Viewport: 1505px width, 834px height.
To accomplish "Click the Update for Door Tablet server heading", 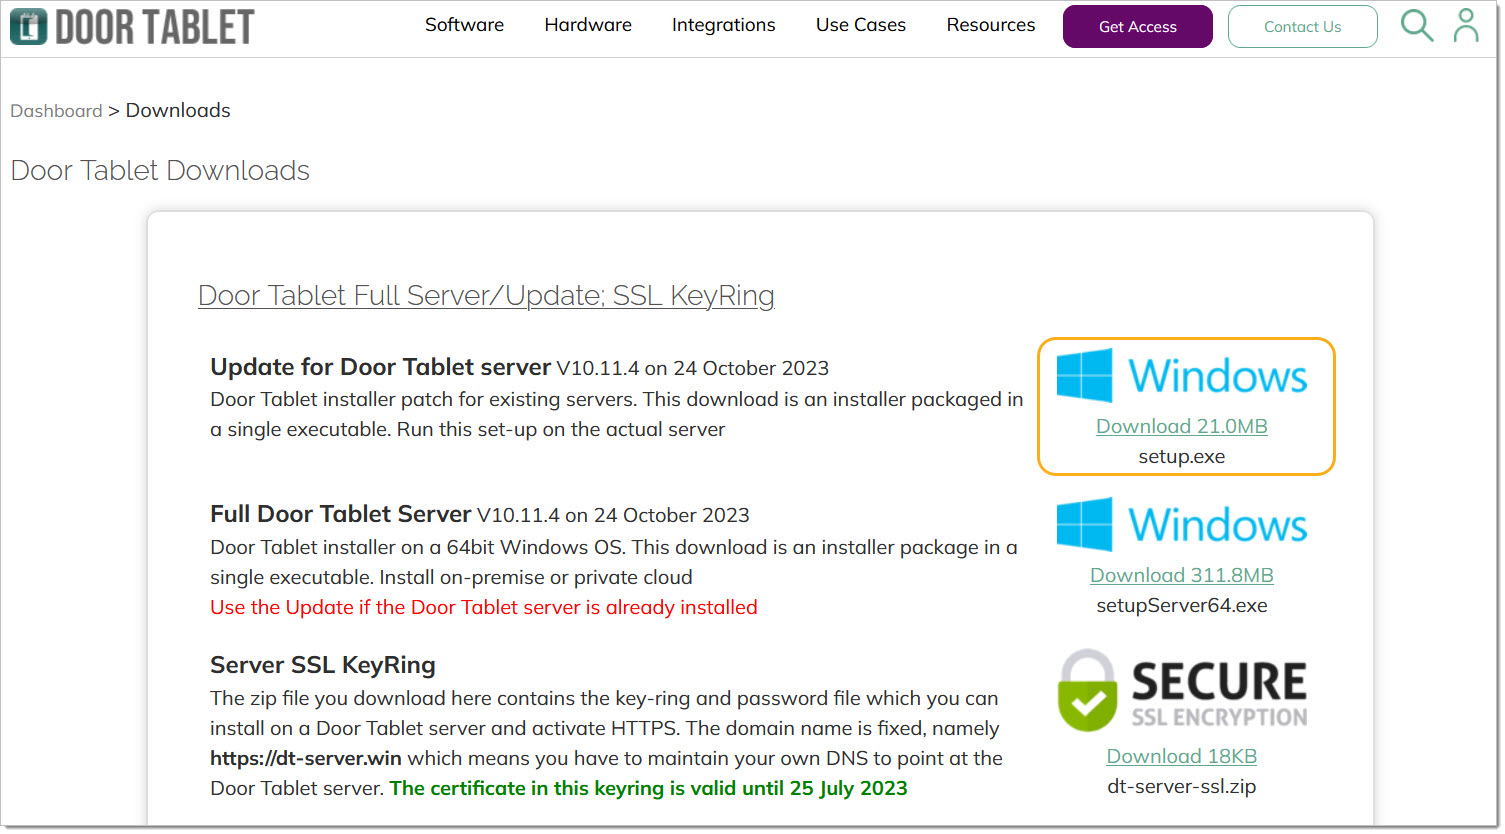I will (380, 367).
